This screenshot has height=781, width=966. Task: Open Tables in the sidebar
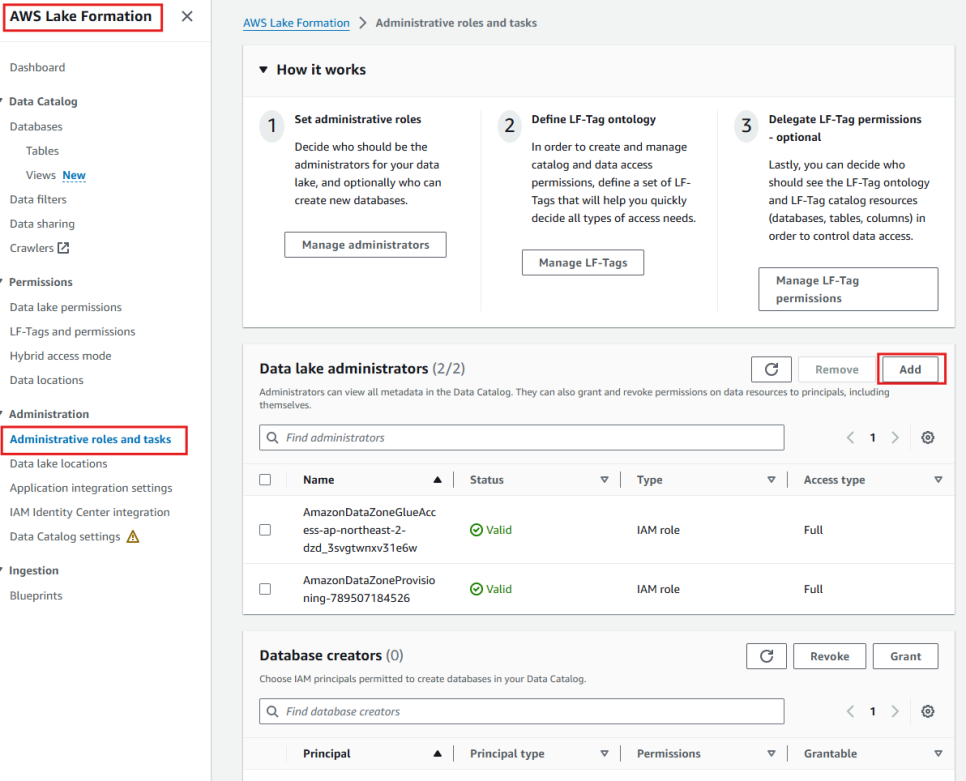[x=42, y=151]
